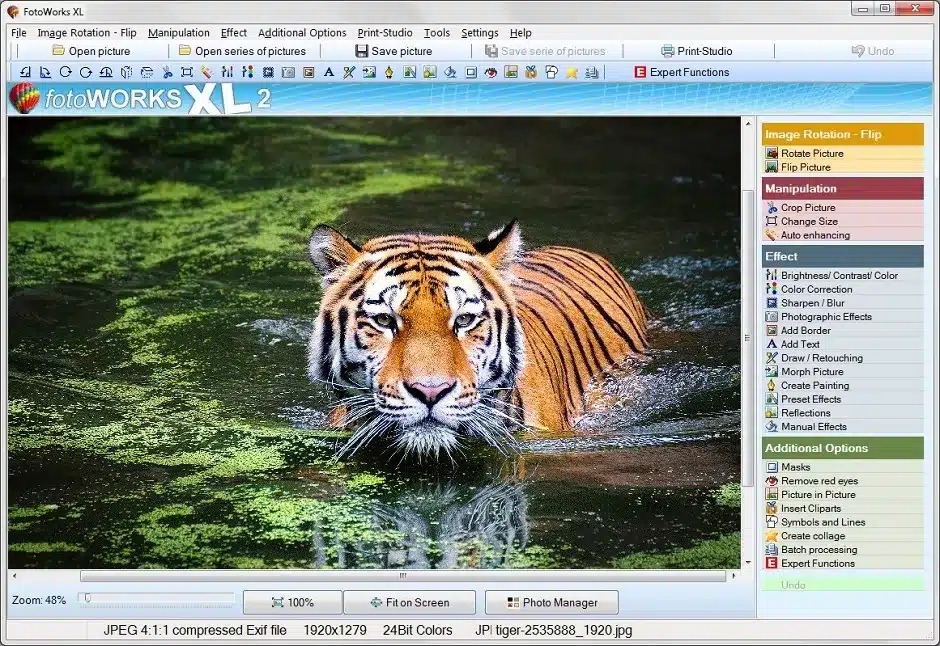Click the Preset Effects toolbar icon
Image resolution: width=940 pixels, height=646 pixels.
[409, 73]
